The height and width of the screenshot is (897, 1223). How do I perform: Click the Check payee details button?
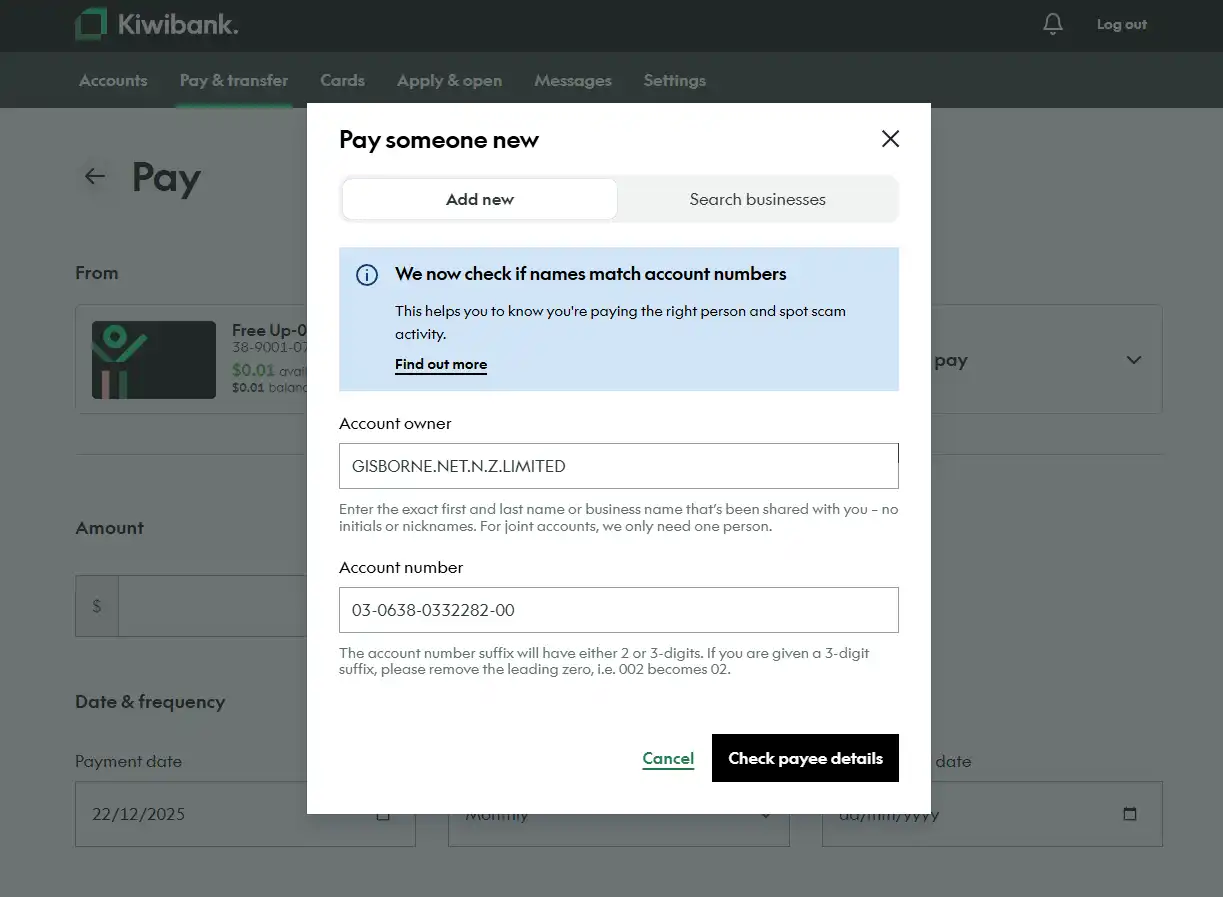coord(805,758)
